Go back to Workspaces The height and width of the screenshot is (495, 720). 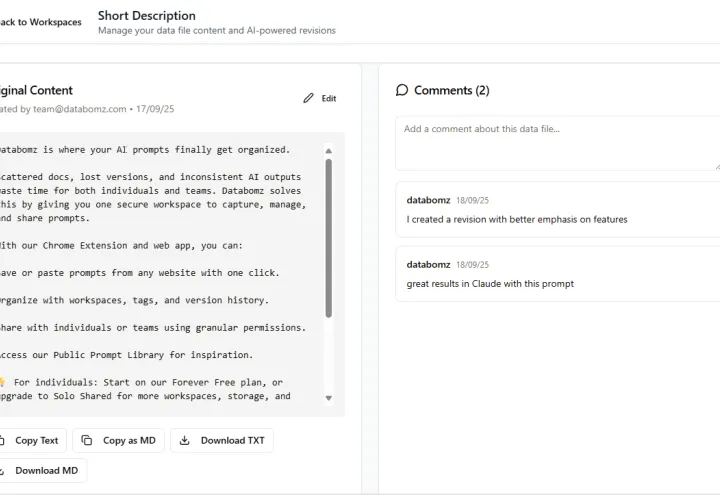[x=40, y=22]
